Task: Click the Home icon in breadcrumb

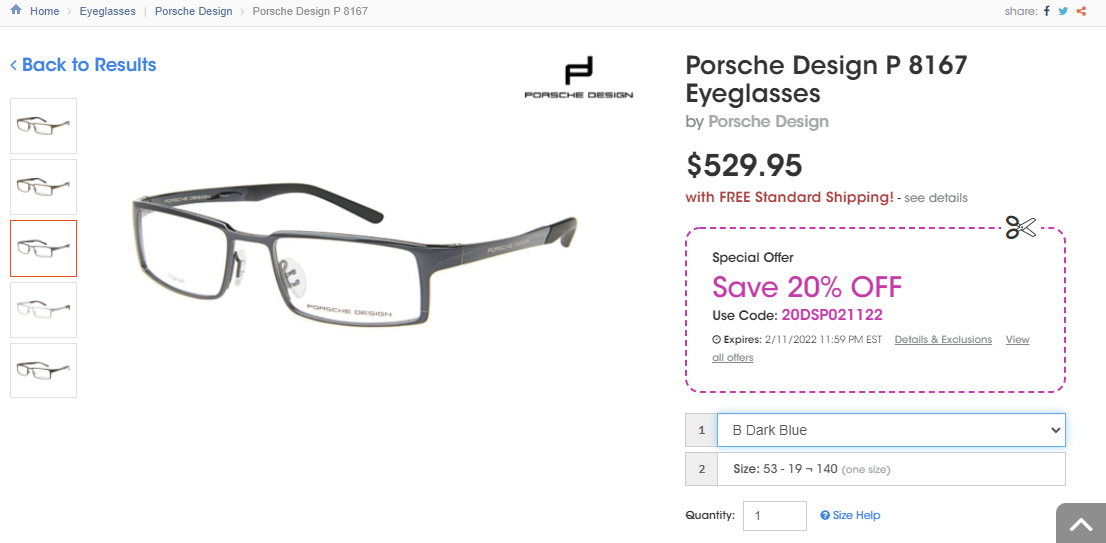Action: point(16,11)
